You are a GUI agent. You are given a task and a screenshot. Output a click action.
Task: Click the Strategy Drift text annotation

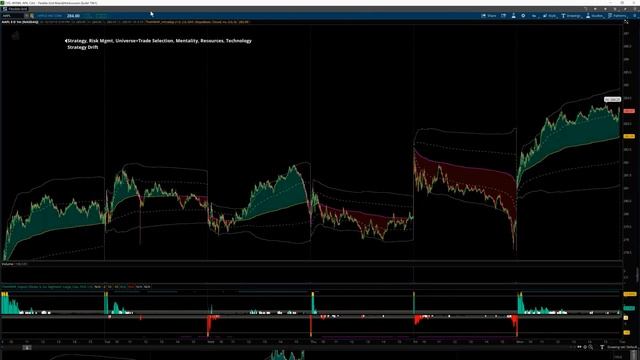tap(83, 47)
